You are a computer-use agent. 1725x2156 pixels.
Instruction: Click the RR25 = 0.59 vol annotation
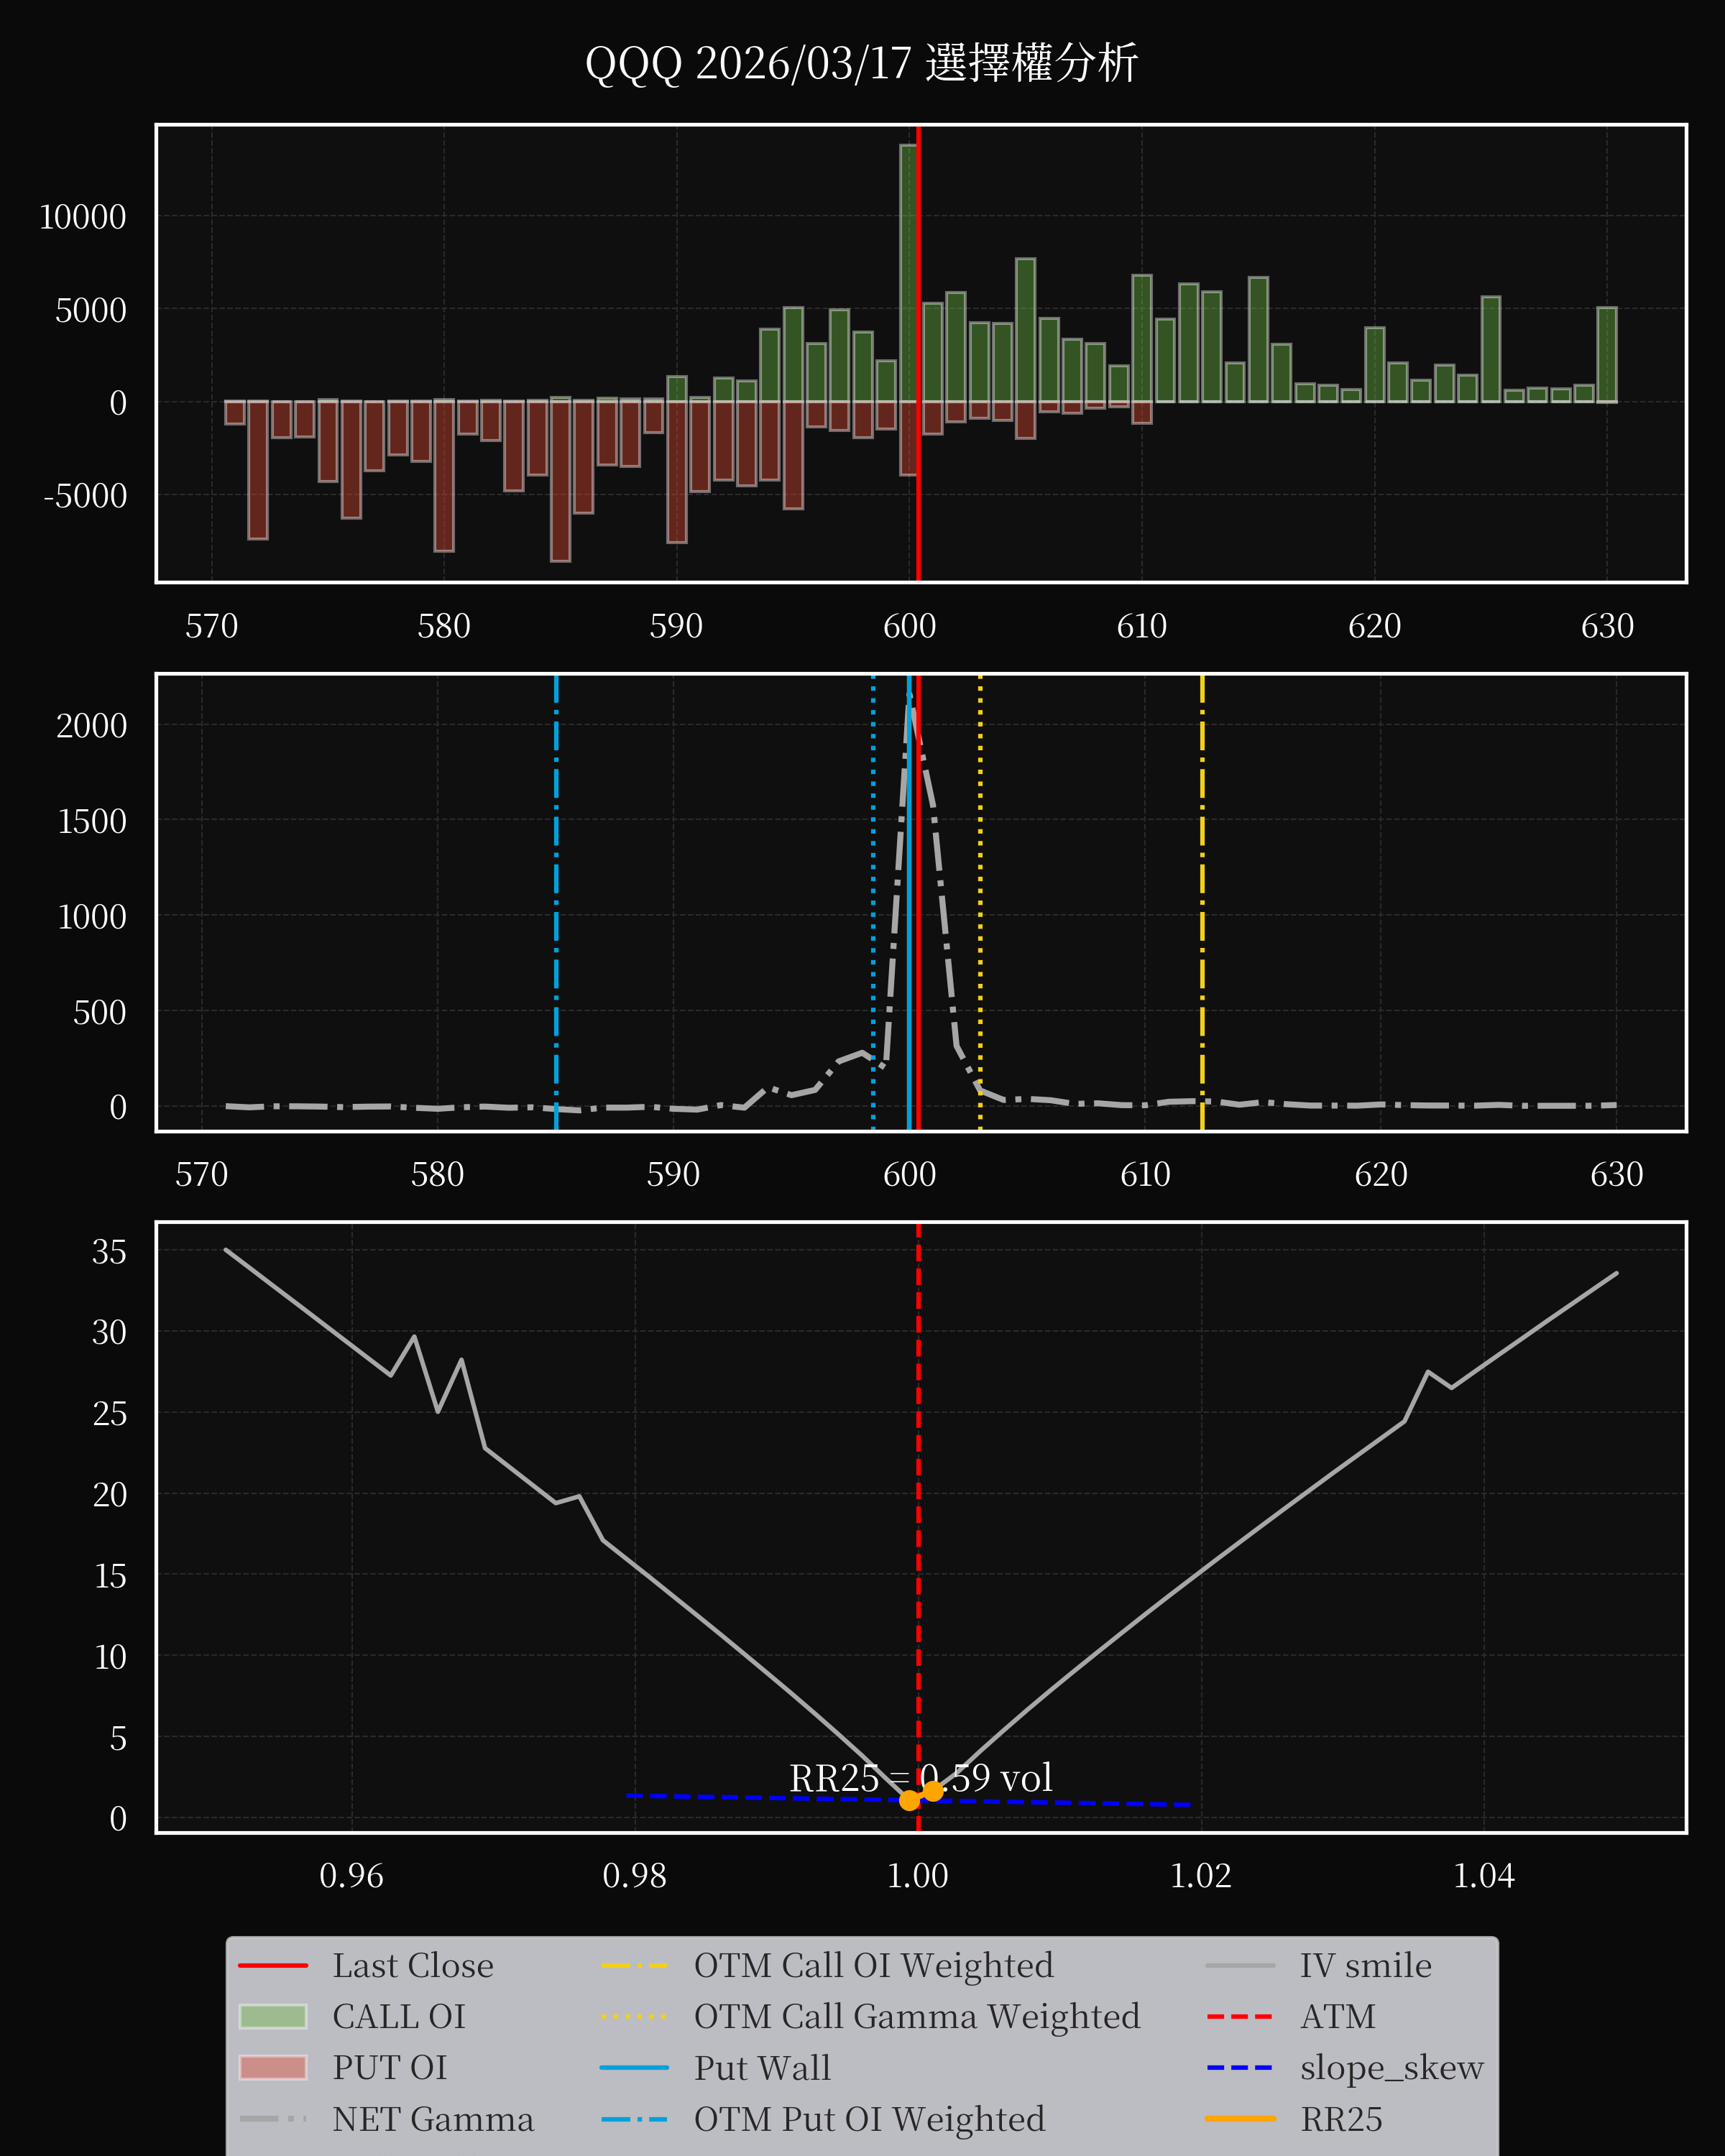pyautogui.click(x=920, y=1778)
